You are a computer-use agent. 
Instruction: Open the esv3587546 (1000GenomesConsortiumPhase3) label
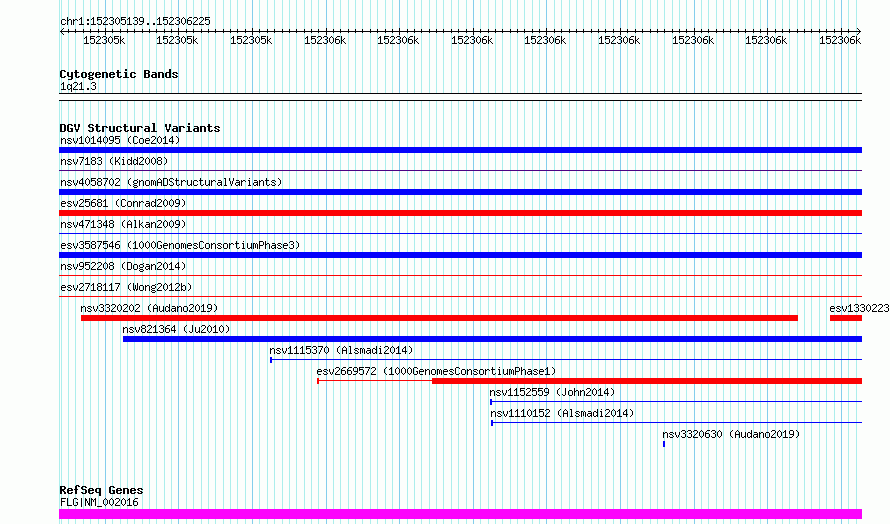tap(180, 245)
